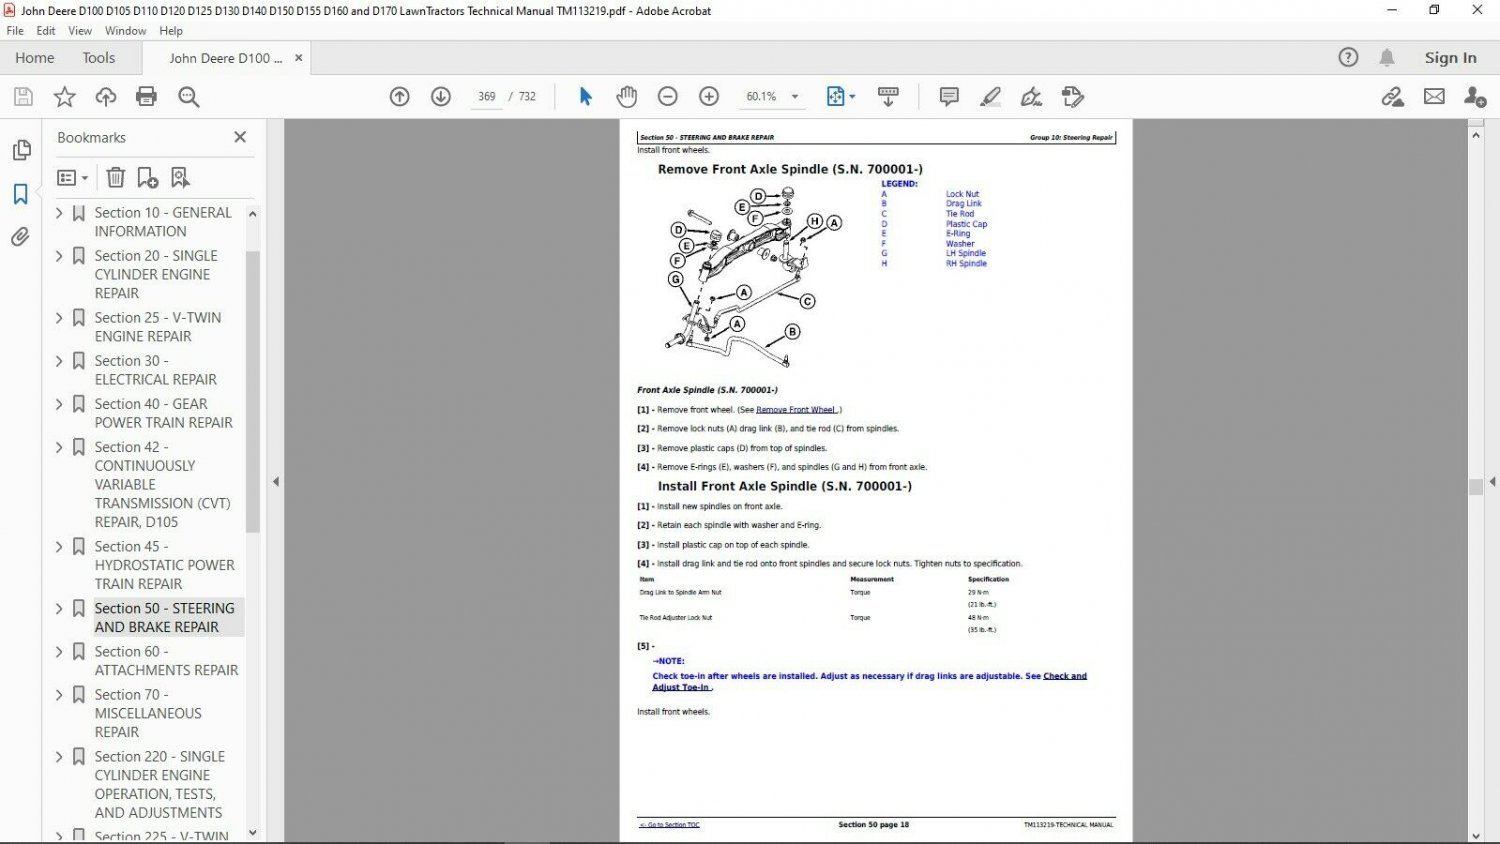Click the Sign In button
The width and height of the screenshot is (1500, 844).
1450,57
